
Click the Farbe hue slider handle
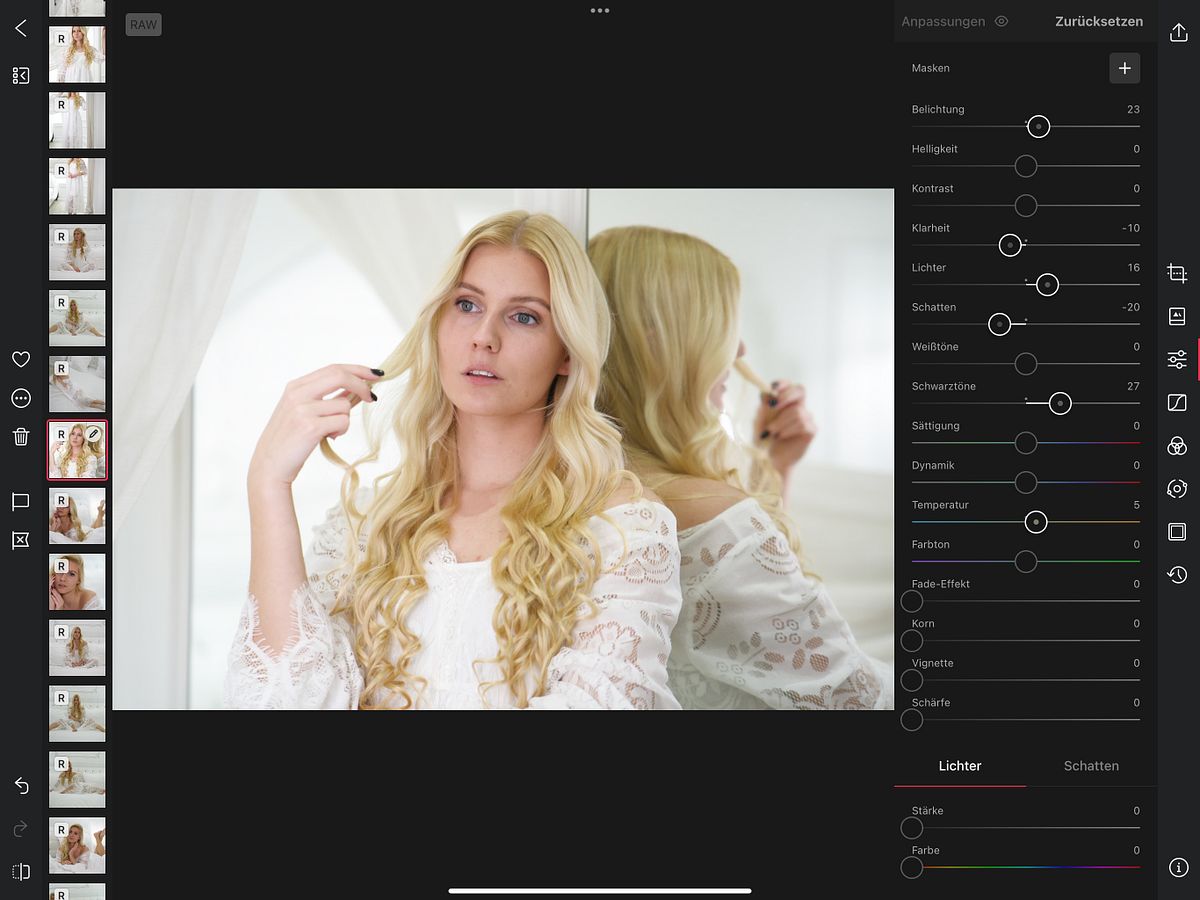[912, 868]
